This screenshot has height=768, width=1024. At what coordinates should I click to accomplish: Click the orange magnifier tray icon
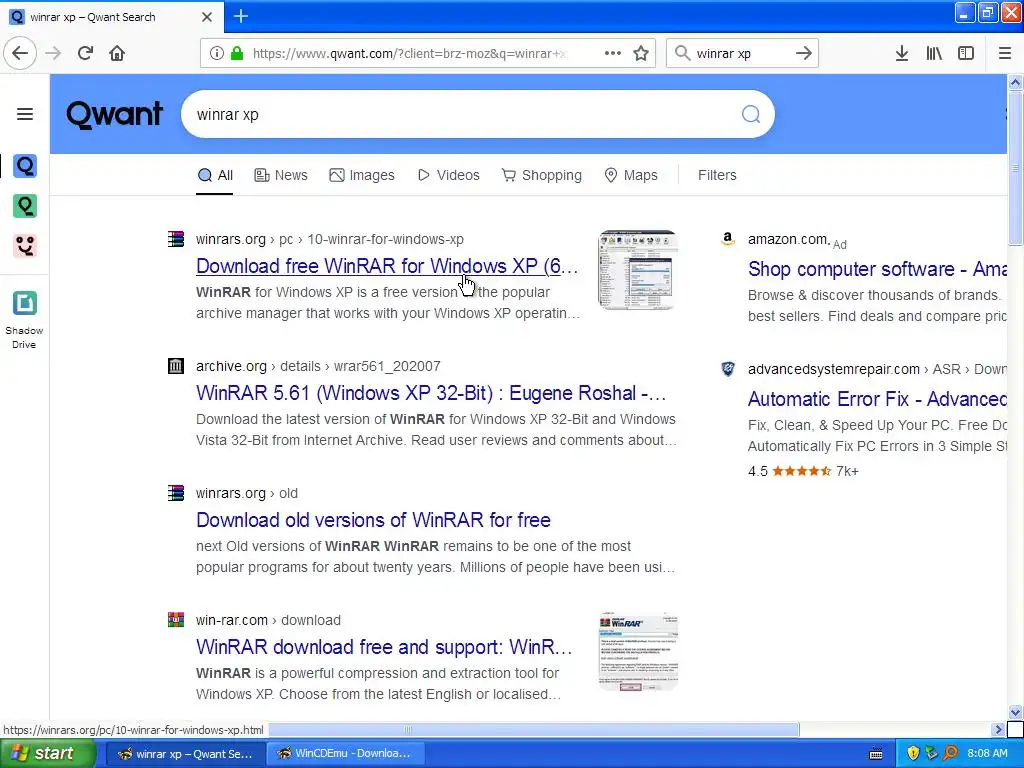point(950,754)
